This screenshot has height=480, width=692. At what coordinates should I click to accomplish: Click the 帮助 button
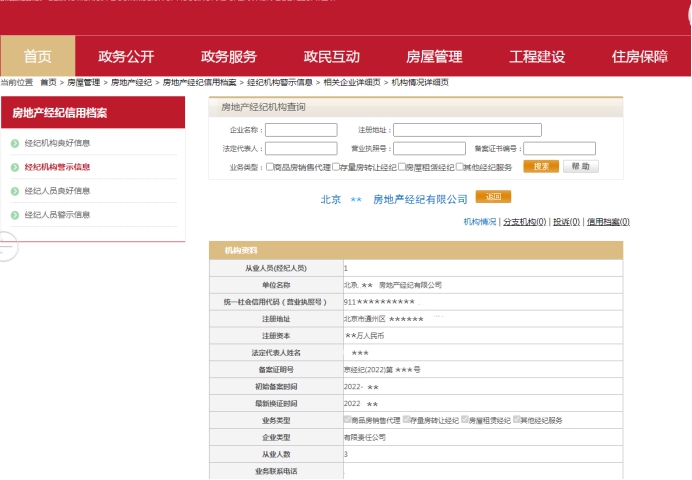click(581, 166)
